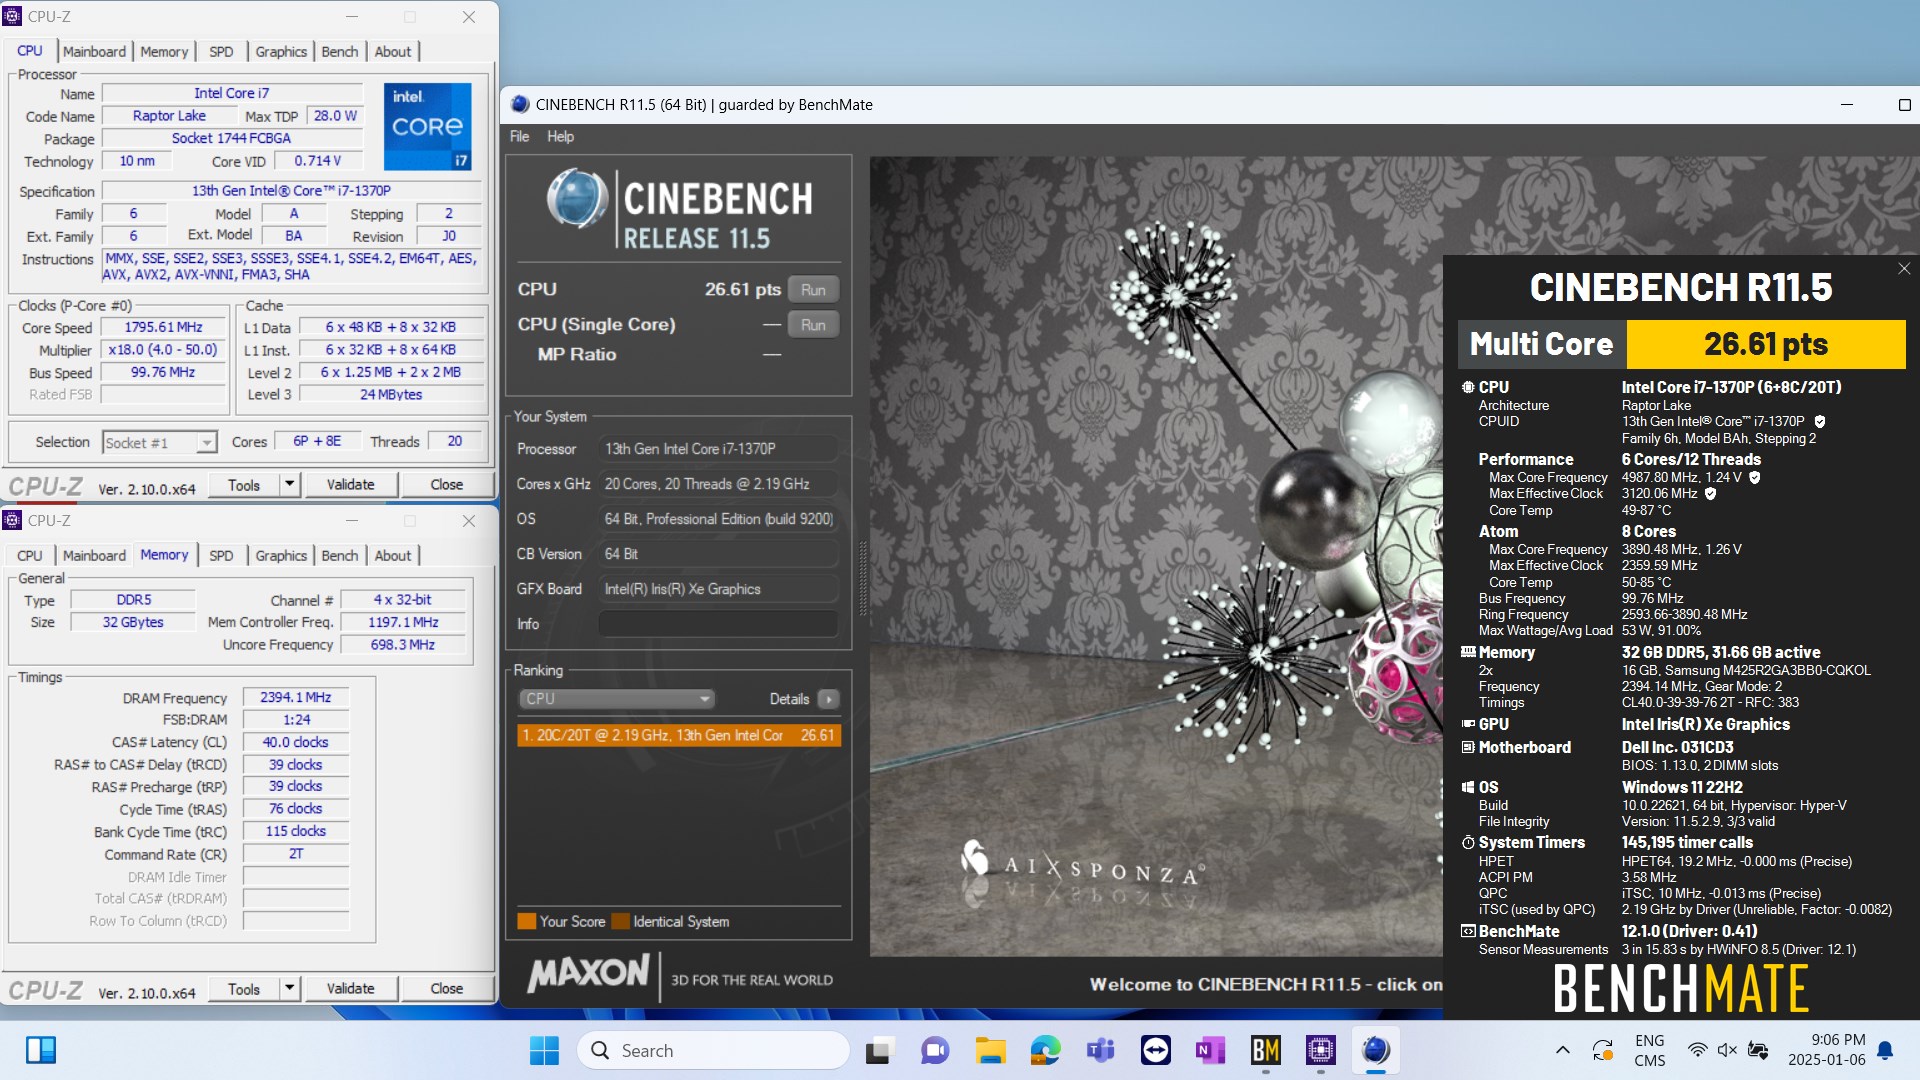Open Tools dropdown arrow in top CPU-Z window

click(x=289, y=485)
